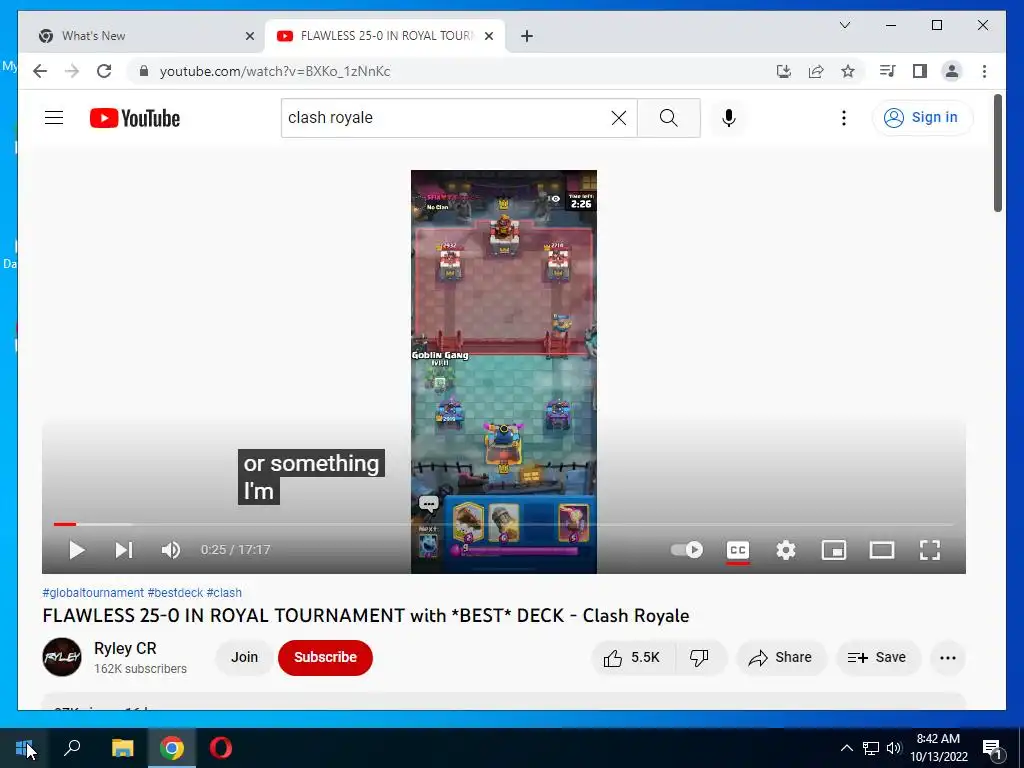
Task: Click the #bestdeck hashtag
Action: tap(175, 592)
